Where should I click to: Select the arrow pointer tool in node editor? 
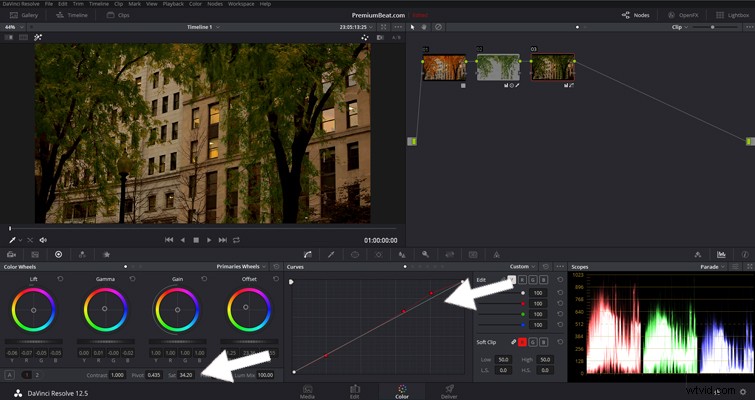(x=412, y=27)
